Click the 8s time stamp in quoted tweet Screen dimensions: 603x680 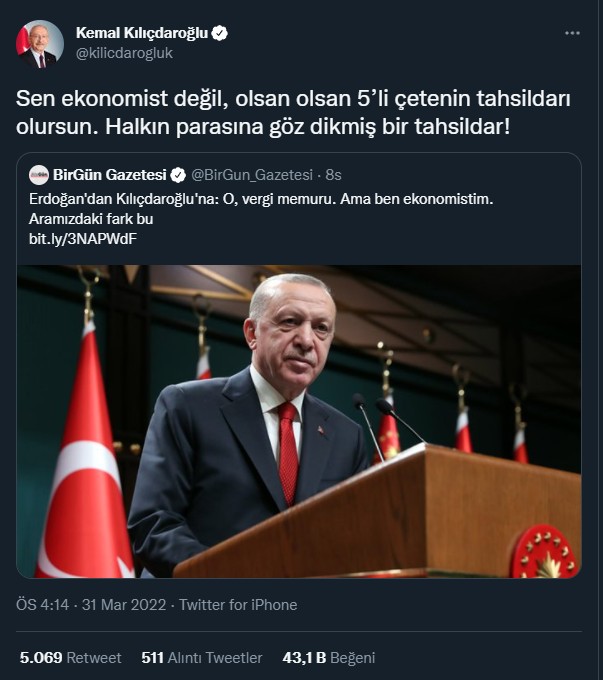coord(334,175)
